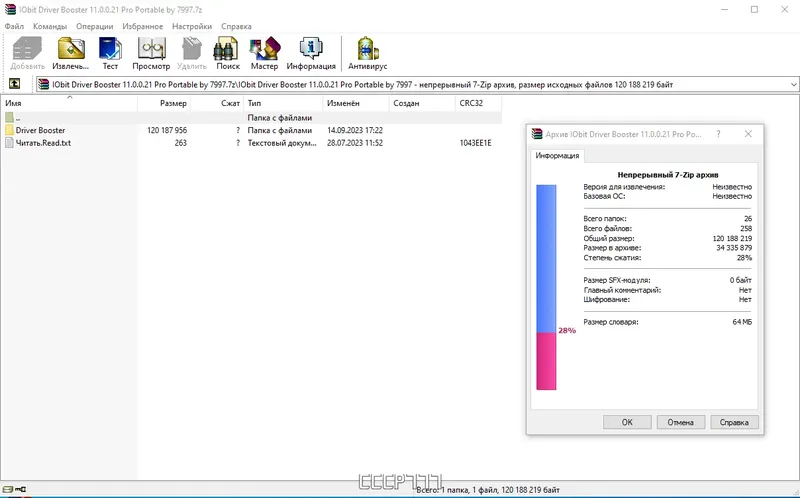Screen dimensions: 800x498
Task: Click the WinRAR title bar app icon
Action: 10,9
